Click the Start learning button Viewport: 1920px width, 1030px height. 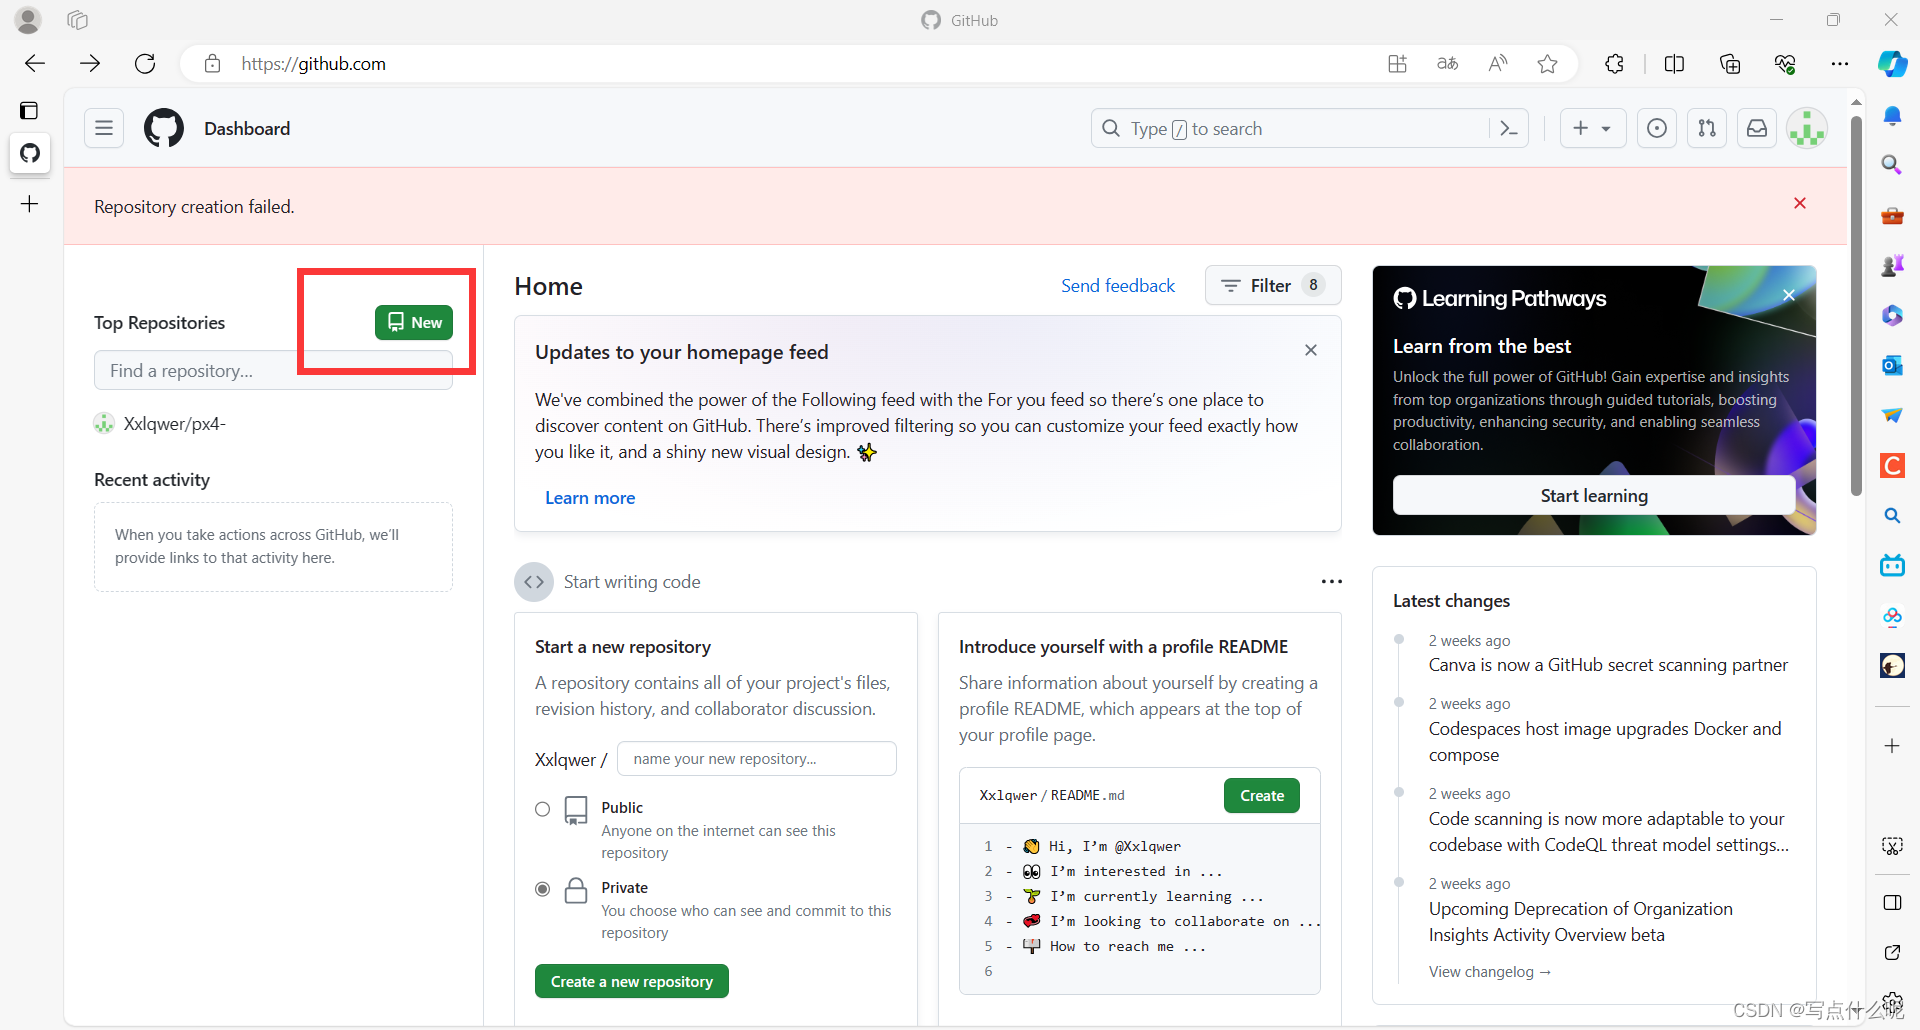[1593, 495]
